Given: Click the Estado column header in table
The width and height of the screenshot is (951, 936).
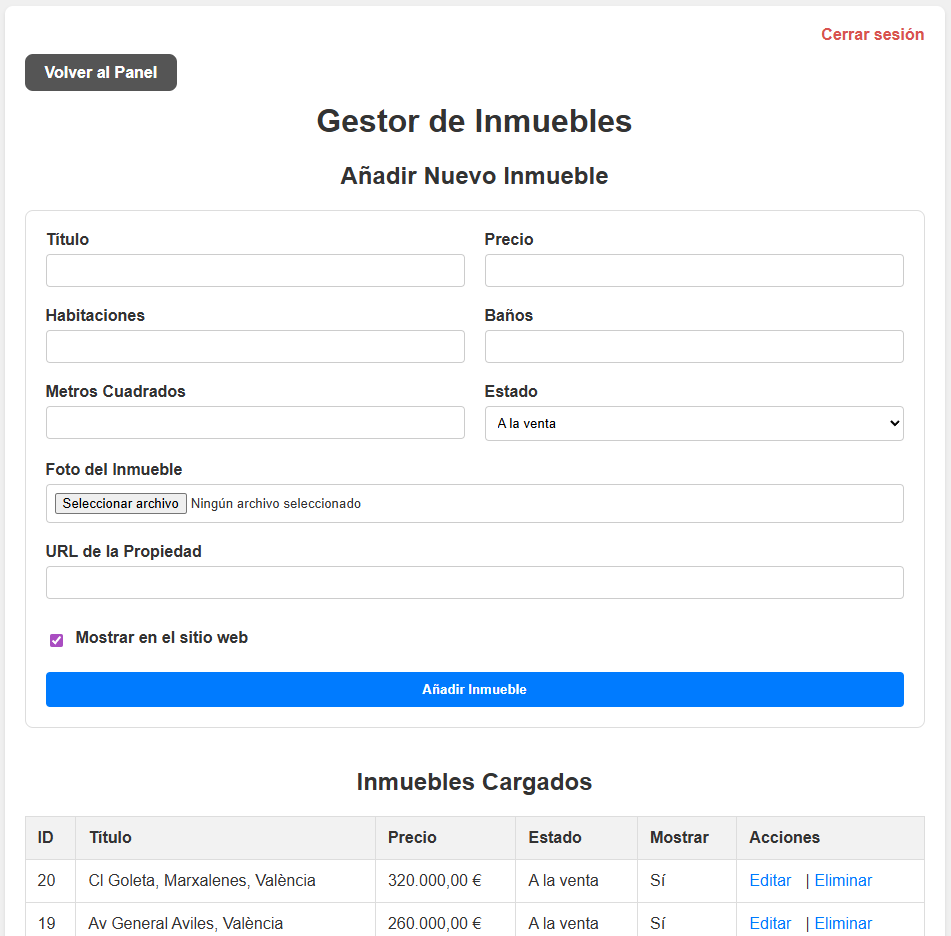Looking at the screenshot, I should pyautogui.click(x=555, y=838).
